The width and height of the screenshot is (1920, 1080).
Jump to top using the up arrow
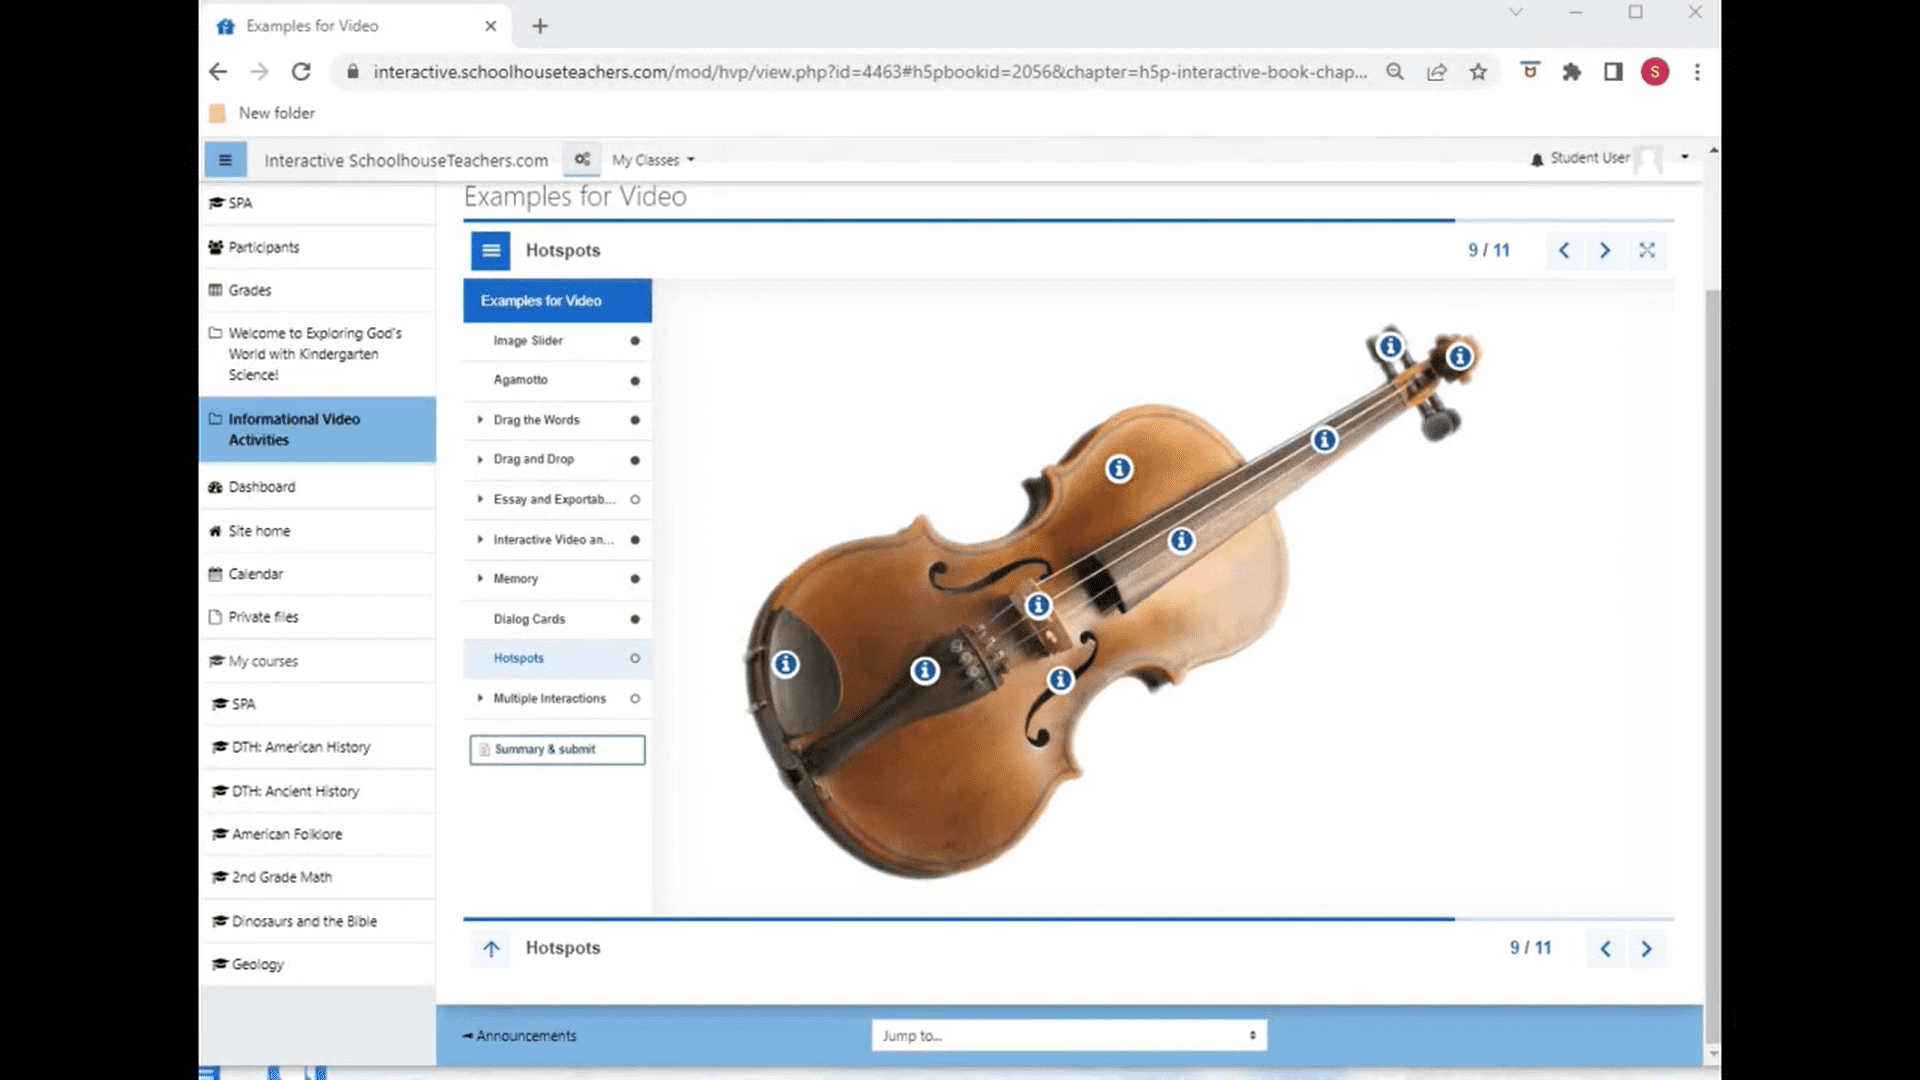pyautogui.click(x=491, y=949)
